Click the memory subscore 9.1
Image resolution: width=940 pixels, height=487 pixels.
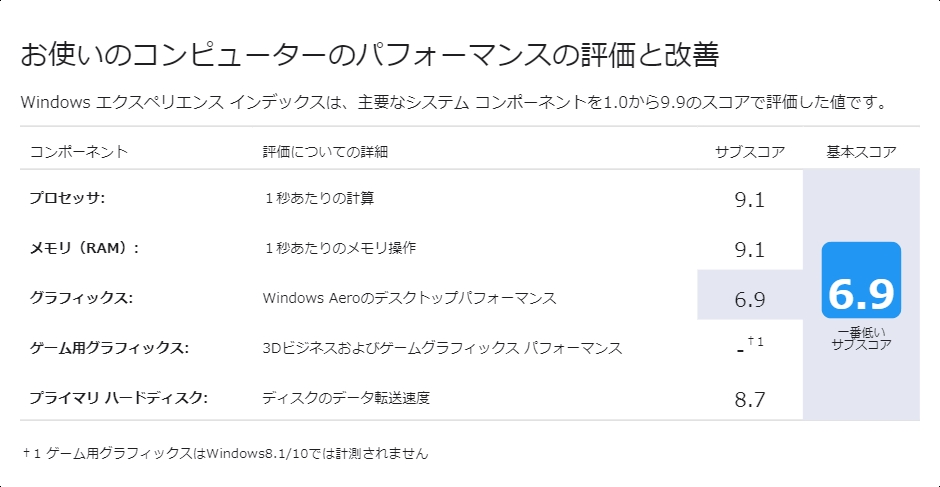(749, 249)
